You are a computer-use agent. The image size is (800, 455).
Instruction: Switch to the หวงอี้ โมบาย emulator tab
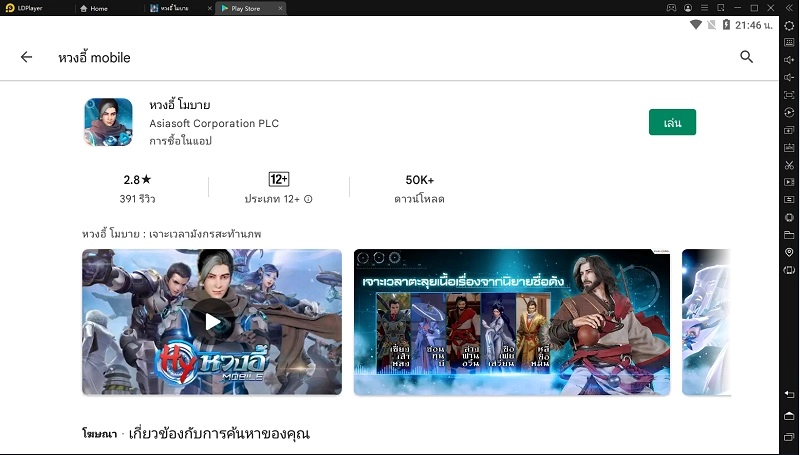(174, 8)
